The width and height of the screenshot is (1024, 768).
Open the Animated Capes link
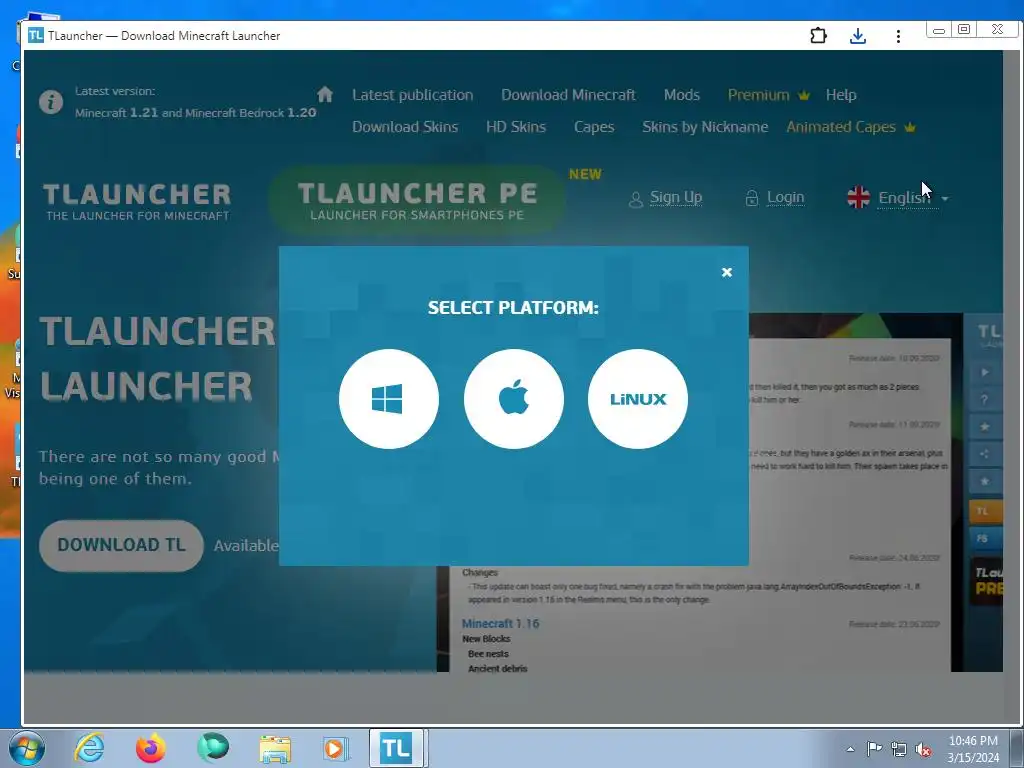point(851,127)
